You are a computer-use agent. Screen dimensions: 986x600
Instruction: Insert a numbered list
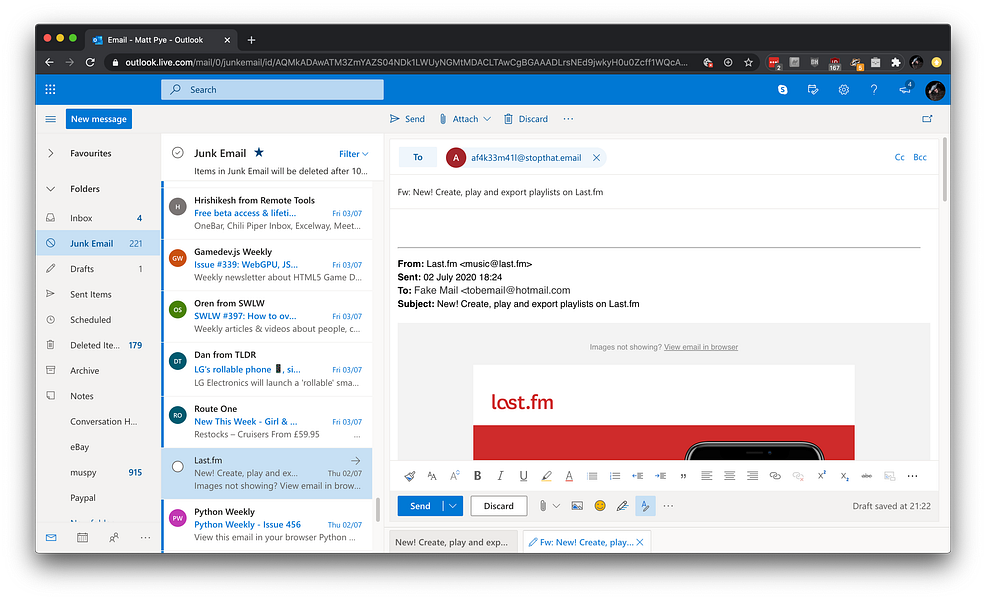coord(615,476)
